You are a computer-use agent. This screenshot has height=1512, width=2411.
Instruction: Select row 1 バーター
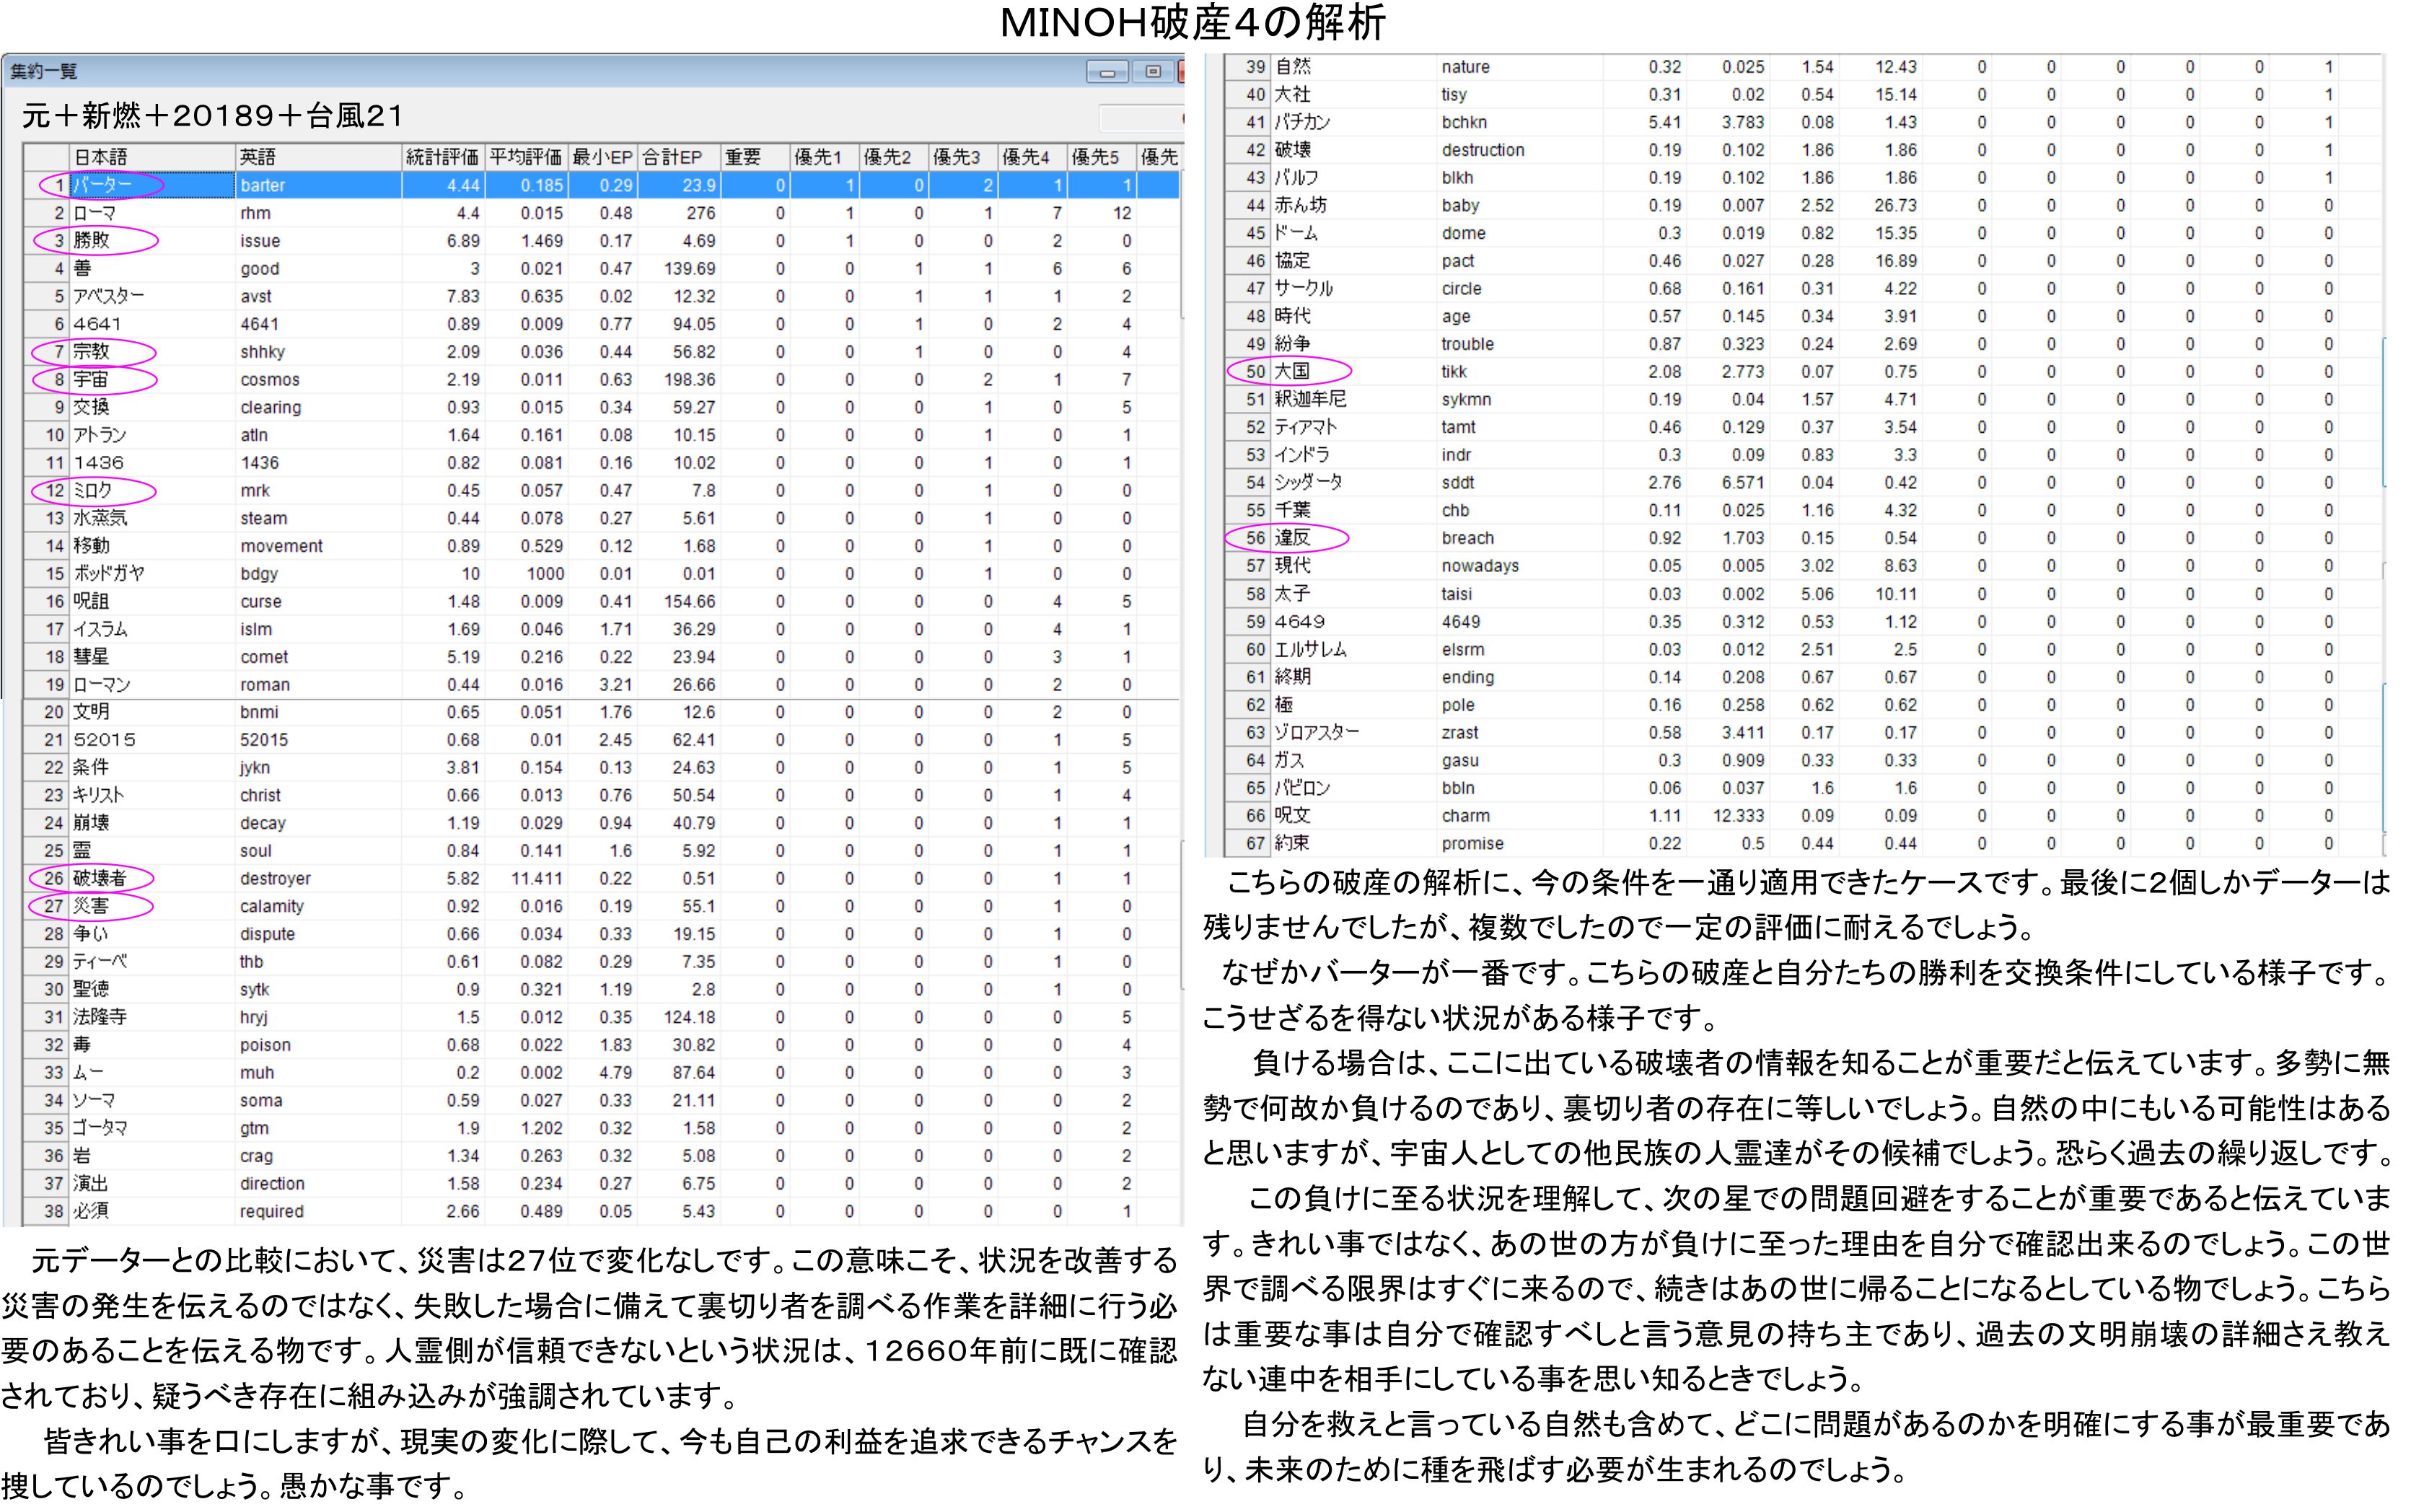[x=102, y=185]
